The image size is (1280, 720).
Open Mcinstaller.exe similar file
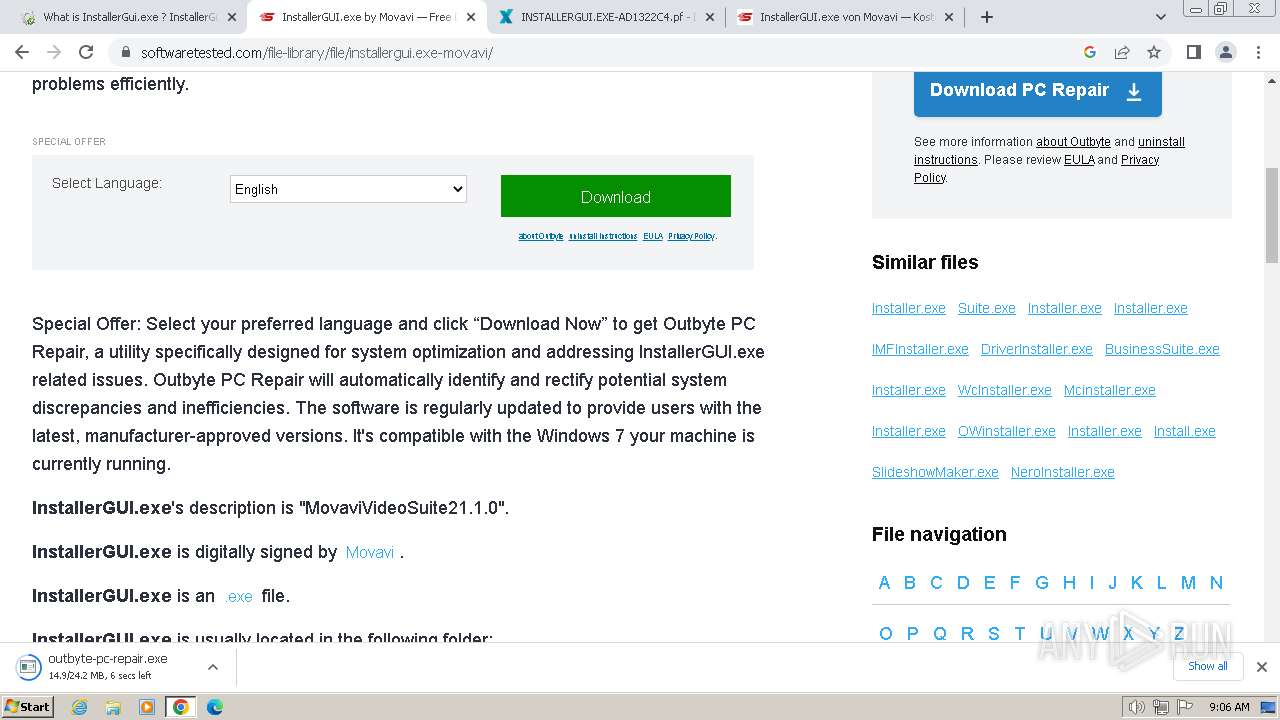1110,390
